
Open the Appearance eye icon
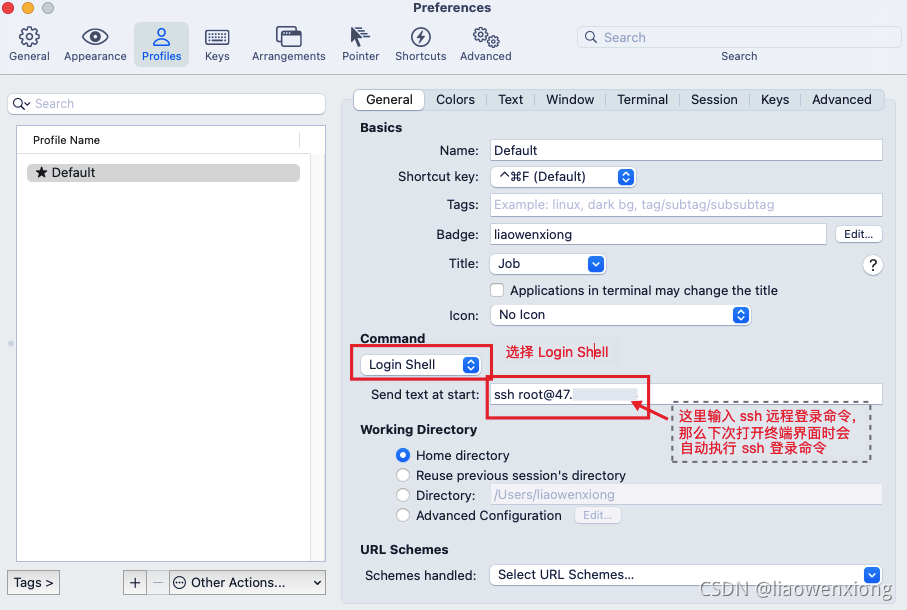point(95,37)
